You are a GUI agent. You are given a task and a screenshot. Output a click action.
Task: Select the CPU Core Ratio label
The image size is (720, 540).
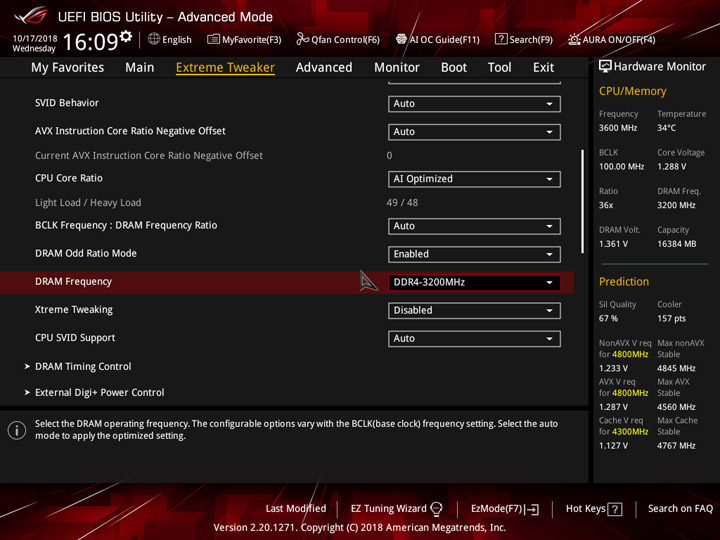coord(69,178)
